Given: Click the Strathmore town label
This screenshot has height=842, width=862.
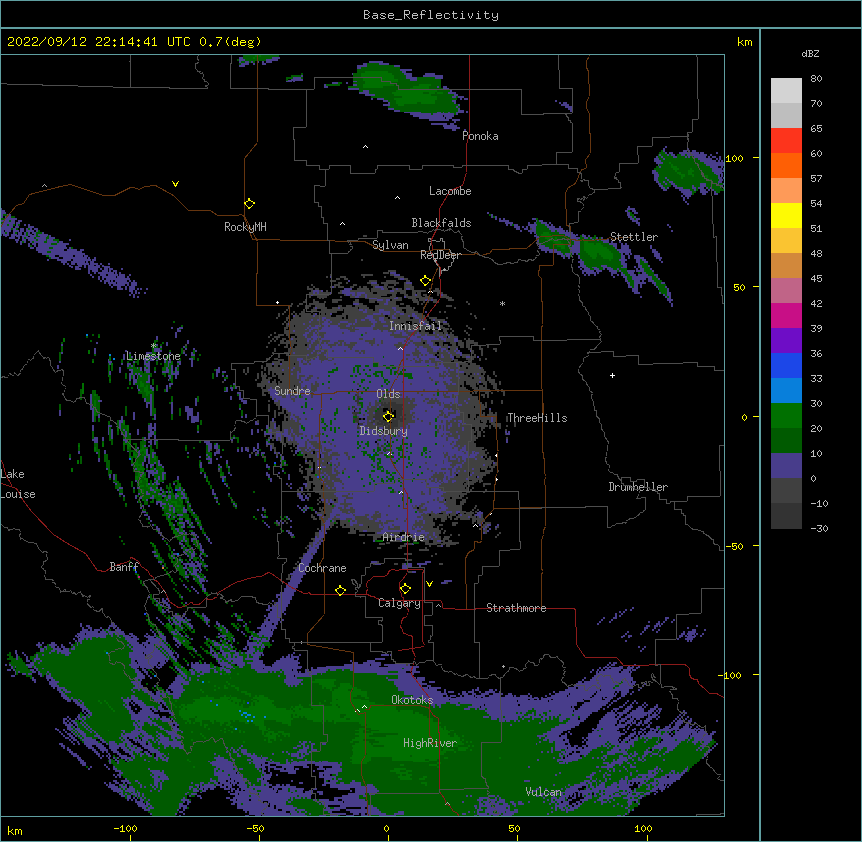Looking at the screenshot, I should pyautogui.click(x=516, y=608).
